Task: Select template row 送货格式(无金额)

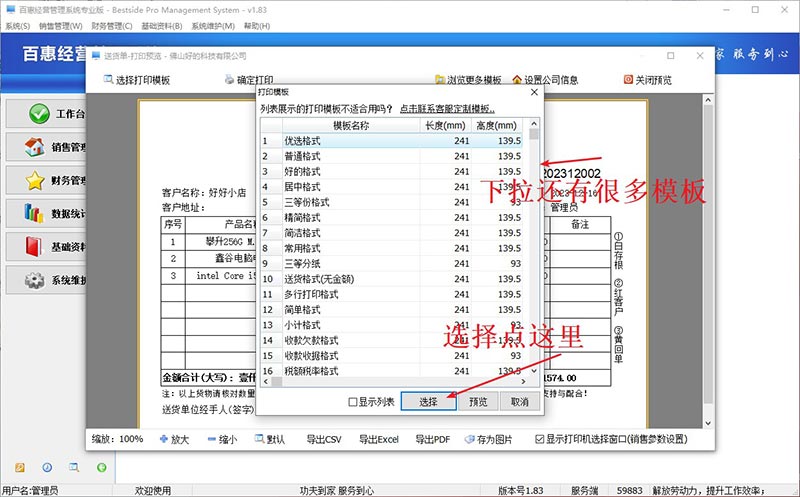Action: [x=393, y=279]
